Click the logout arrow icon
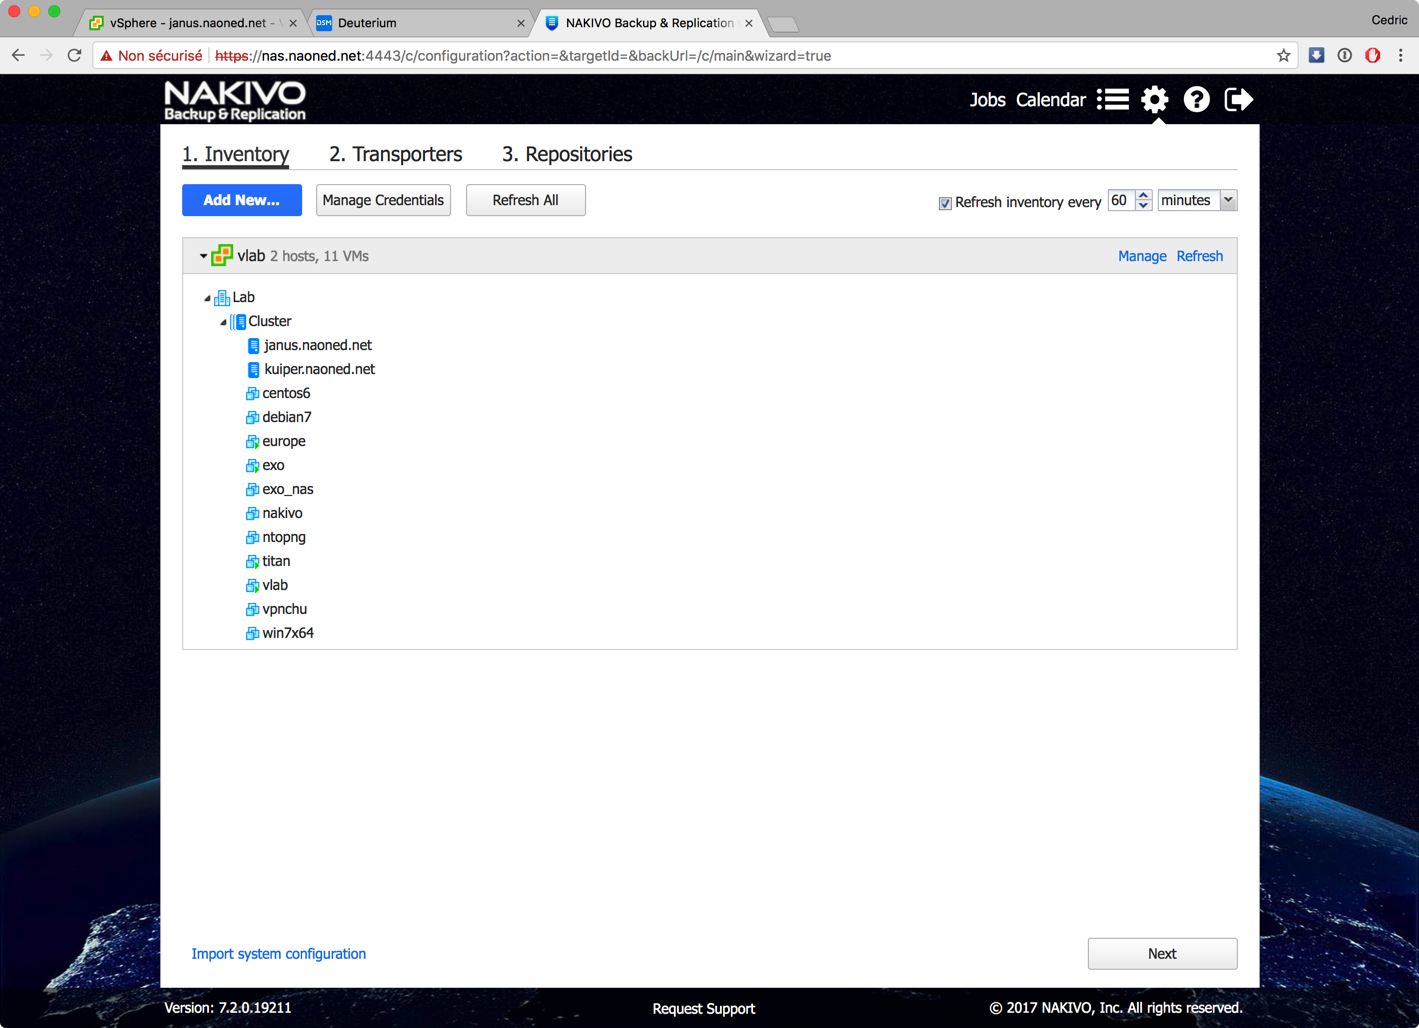The width and height of the screenshot is (1419, 1028). [x=1239, y=100]
